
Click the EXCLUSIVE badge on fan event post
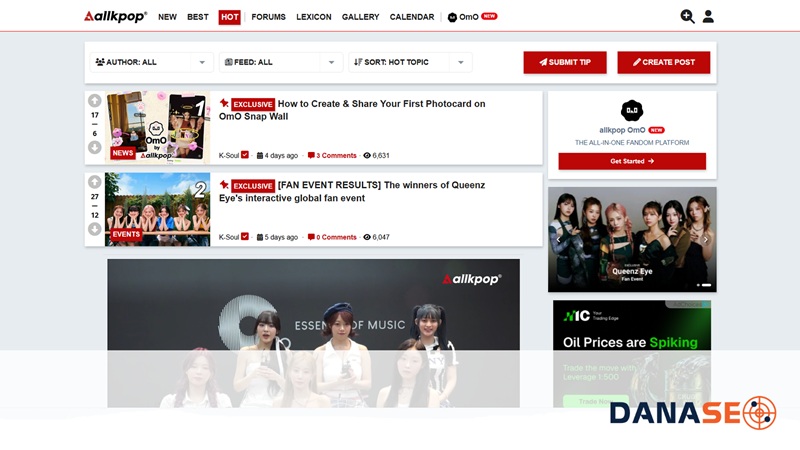[x=253, y=186]
